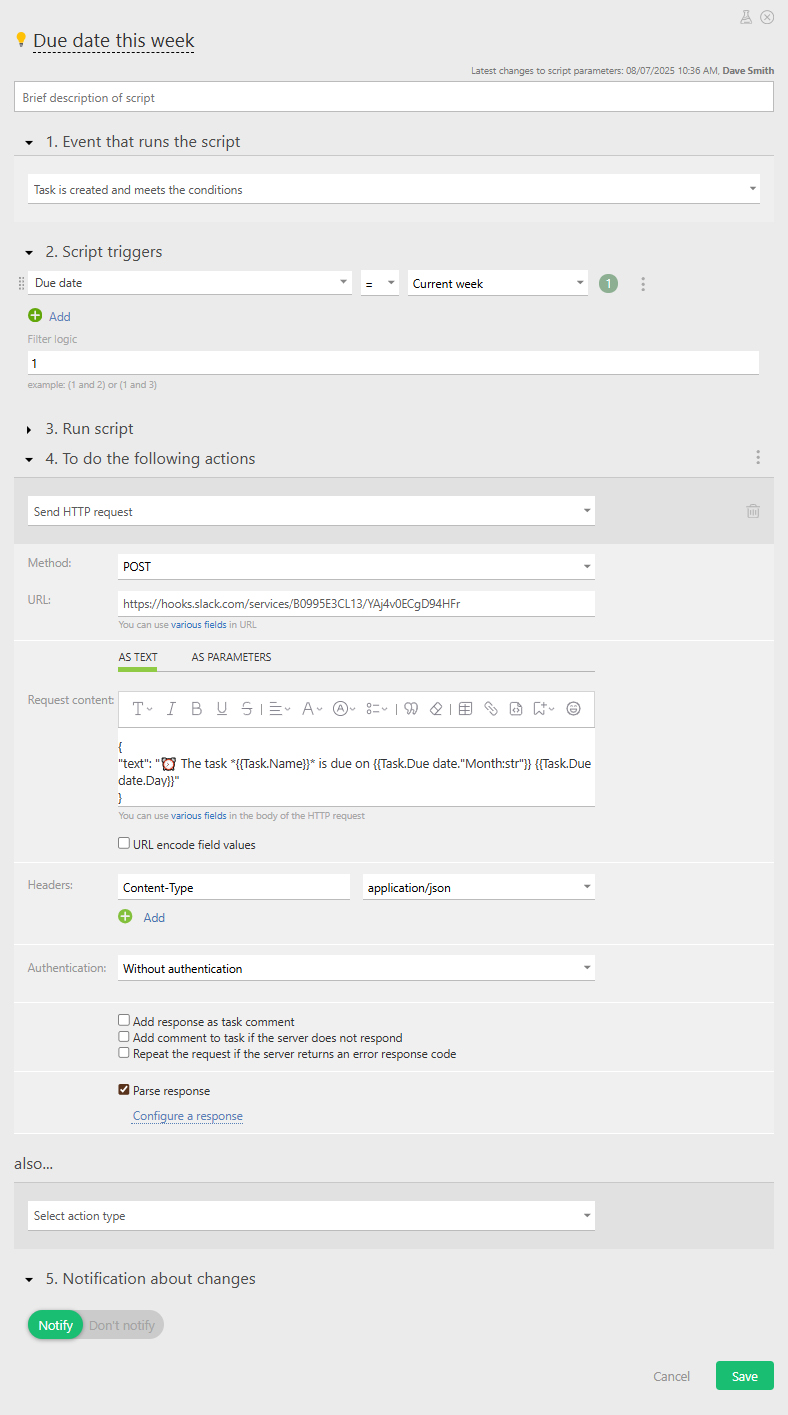The width and height of the screenshot is (788, 1415).
Task: Open the emoji picker in editor
Action: coord(573,709)
